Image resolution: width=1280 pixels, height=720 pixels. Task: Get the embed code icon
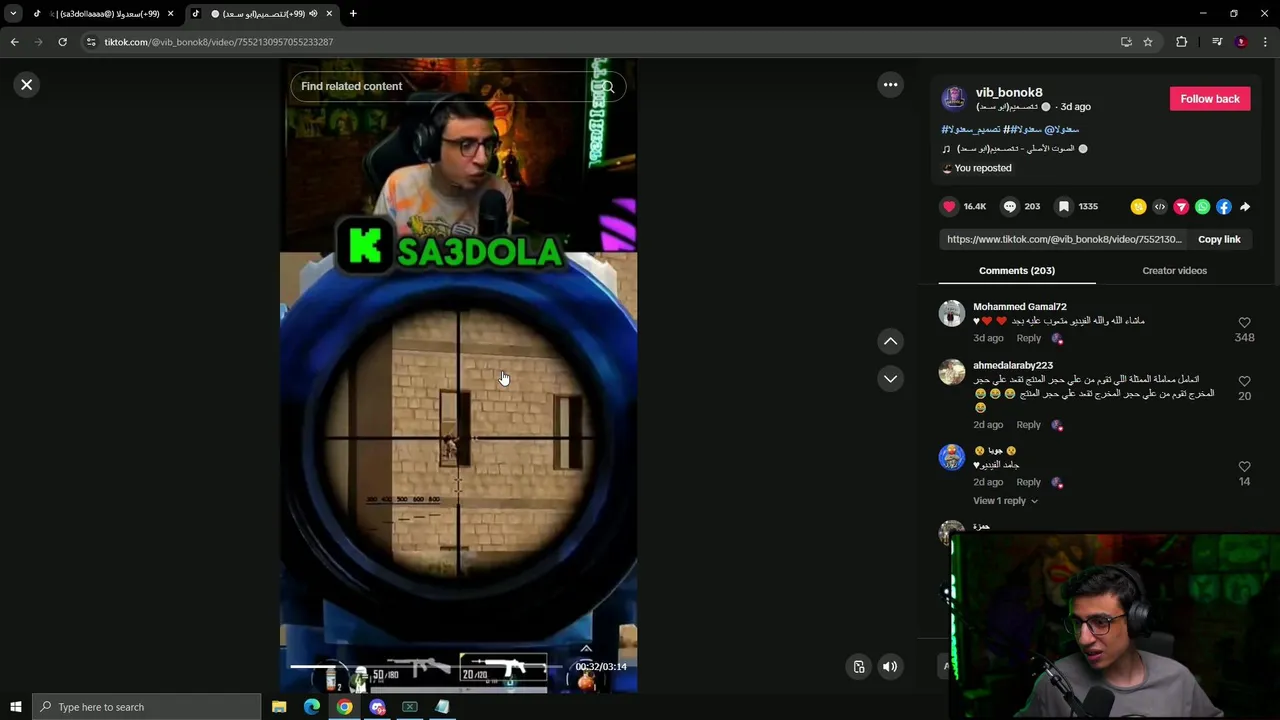pos(1160,207)
